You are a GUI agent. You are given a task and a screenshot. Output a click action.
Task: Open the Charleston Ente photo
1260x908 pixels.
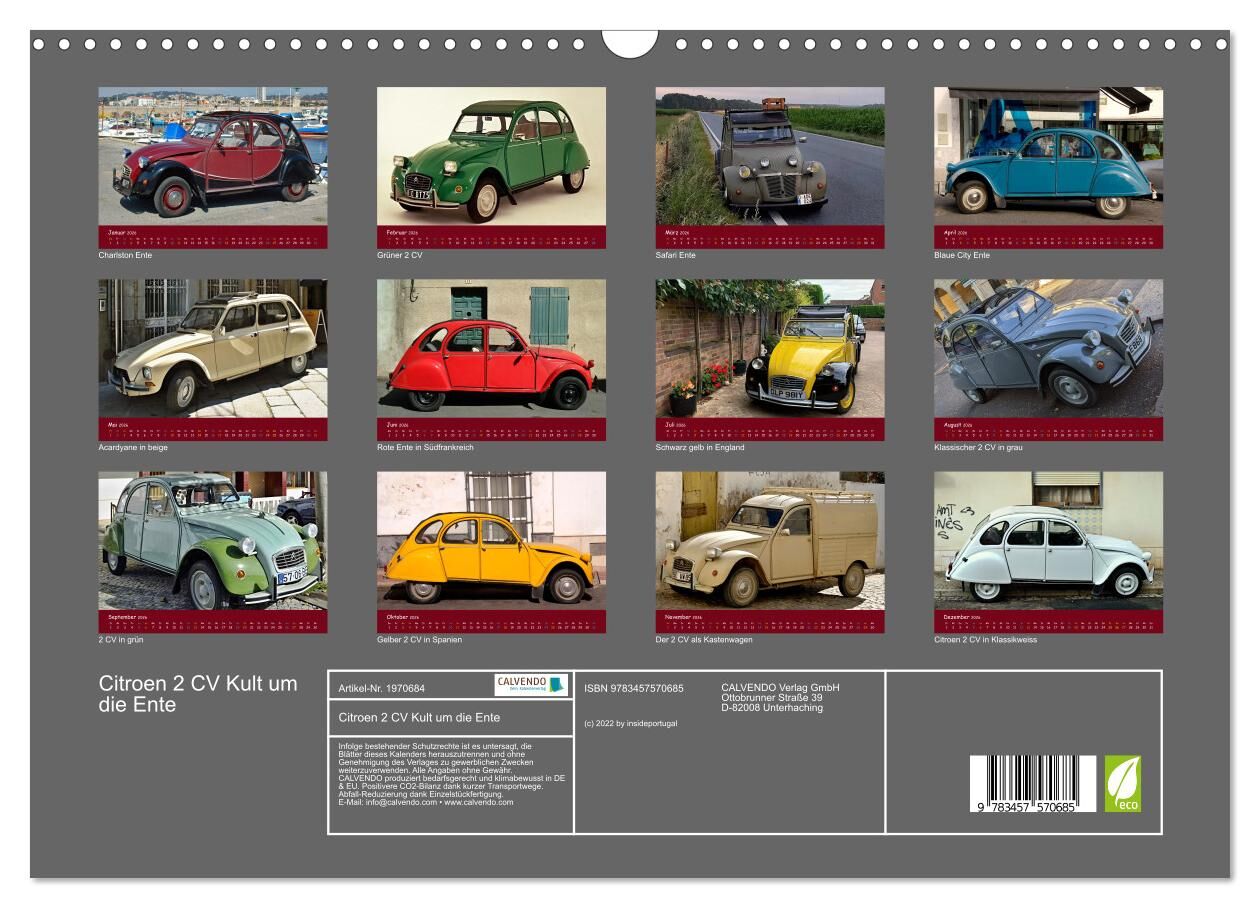[x=212, y=156]
